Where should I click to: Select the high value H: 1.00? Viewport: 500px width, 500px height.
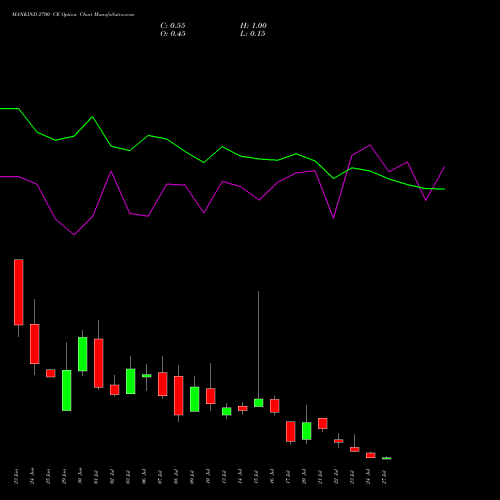pos(253,26)
